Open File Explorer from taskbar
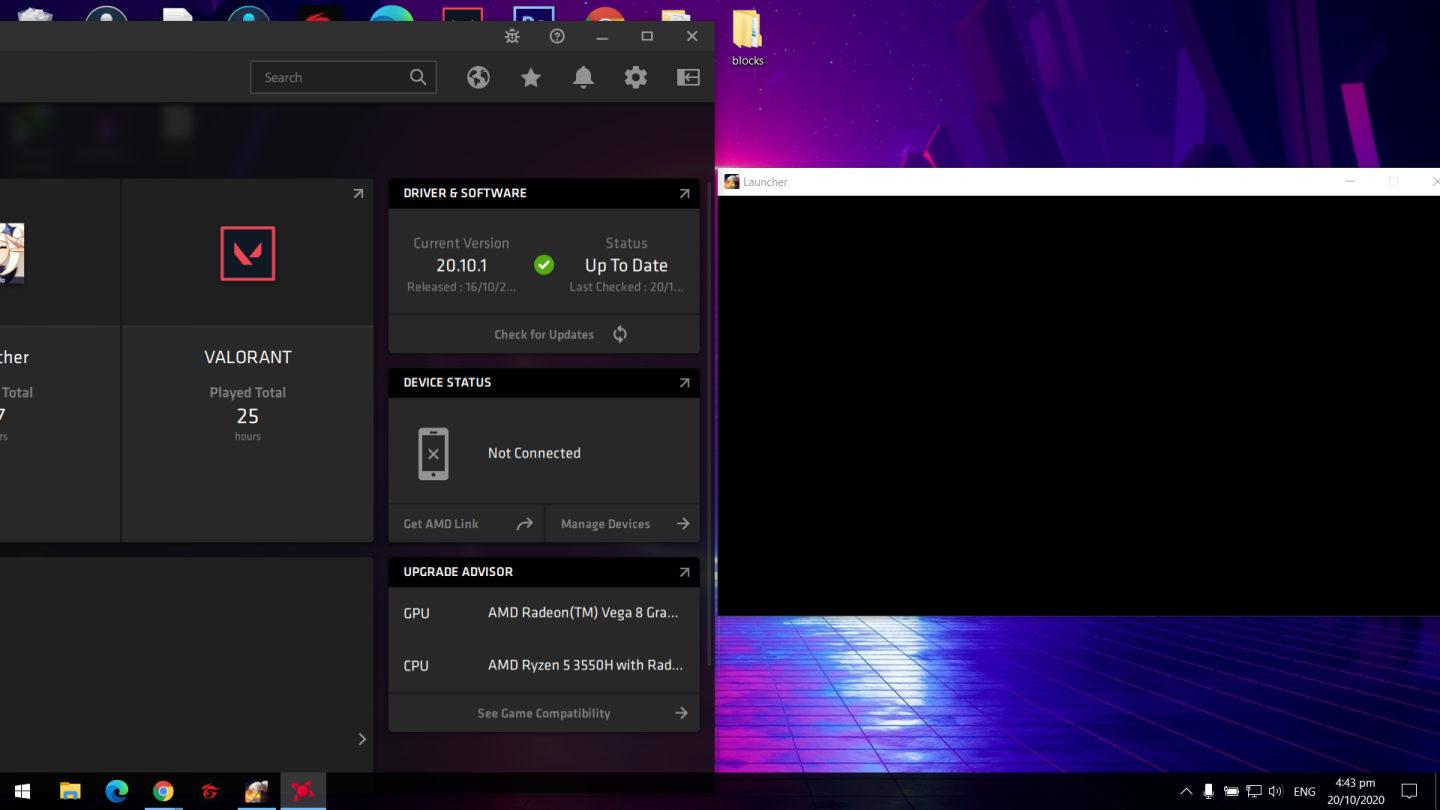Screen dimensions: 1440x810 coord(70,791)
